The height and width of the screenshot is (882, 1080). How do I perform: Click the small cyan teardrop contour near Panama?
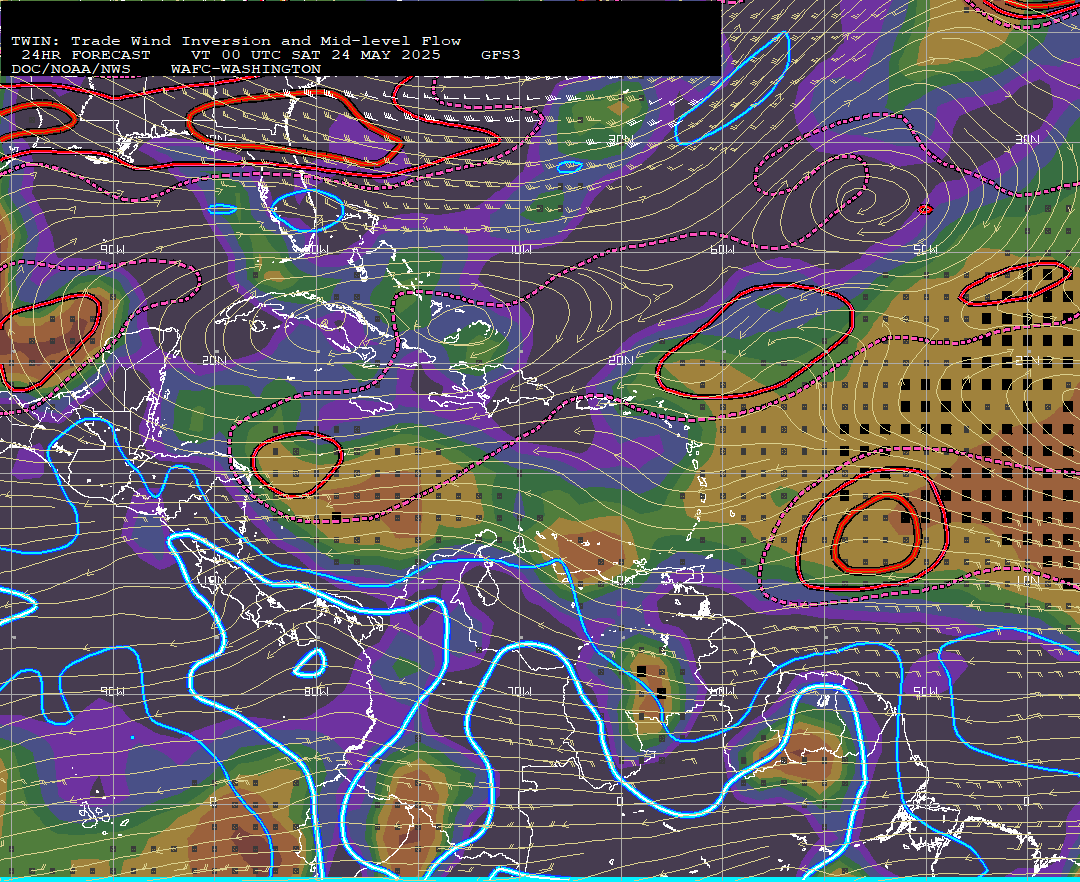click(x=311, y=662)
